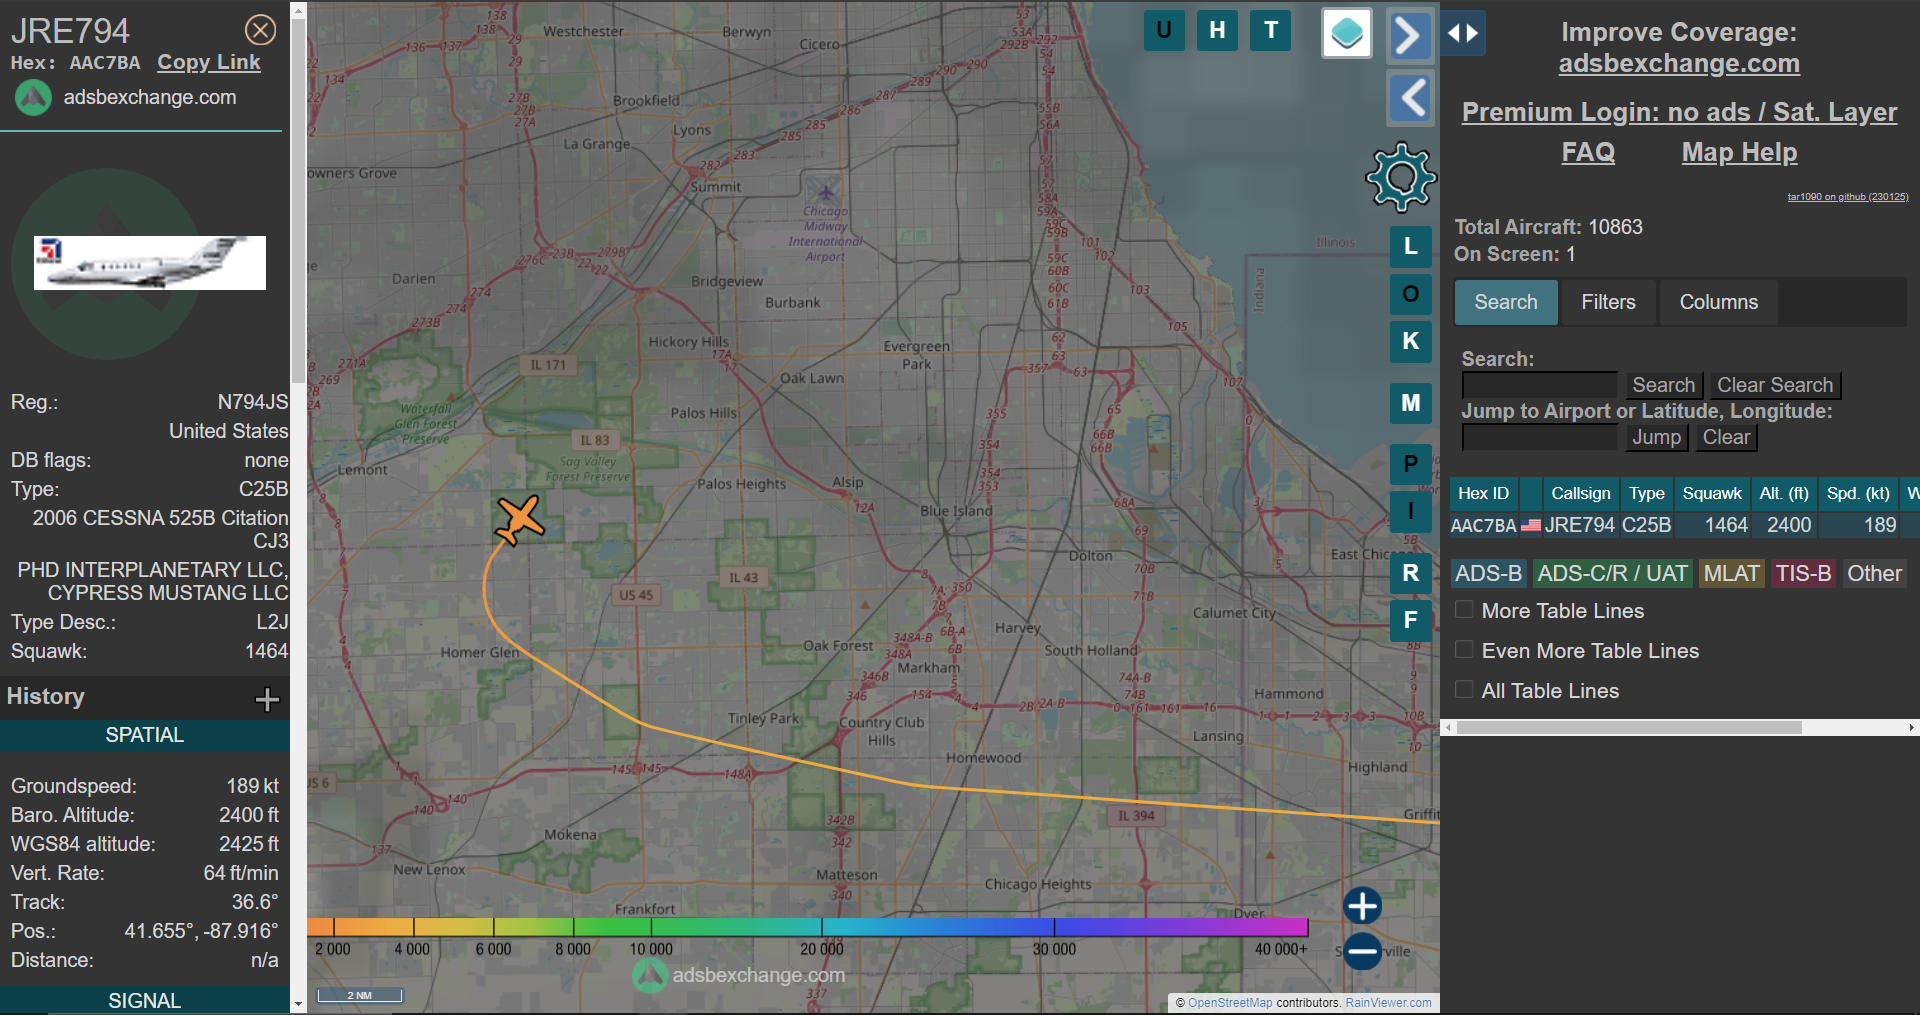Click the Jump button
Image resolution: width=1920 pixels, height=1015 pixels.
click(x=1656, y=437)
